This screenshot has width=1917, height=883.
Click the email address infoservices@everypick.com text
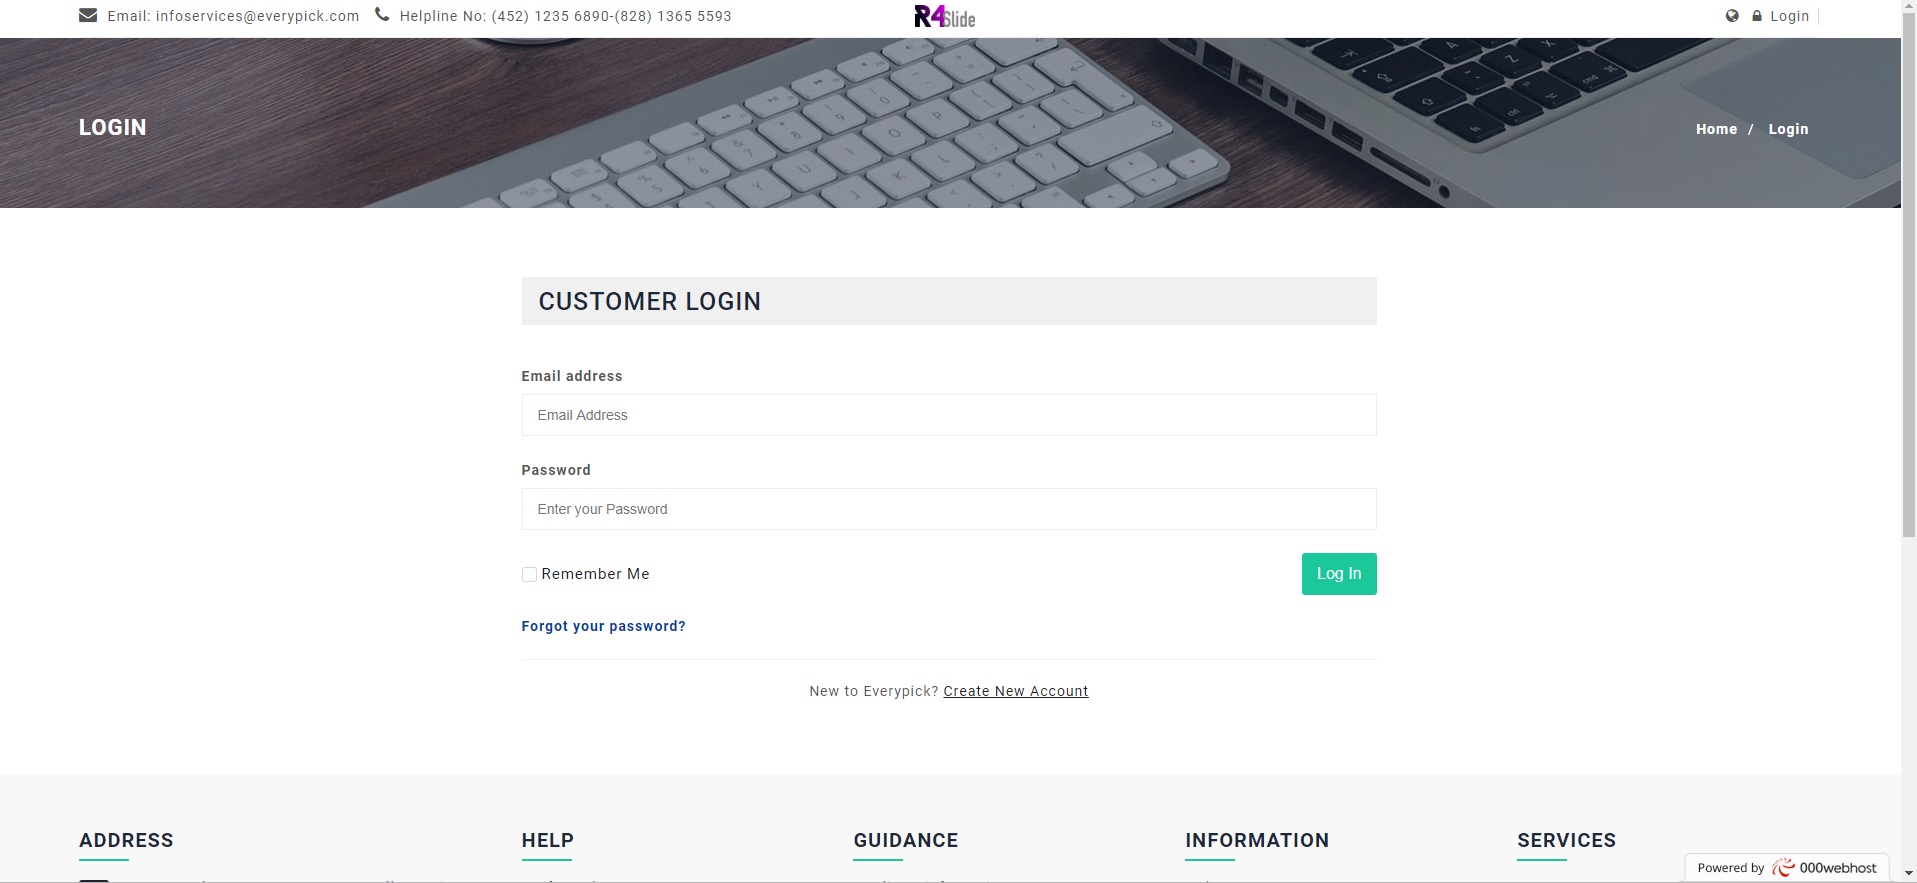(x=258, y=16)
